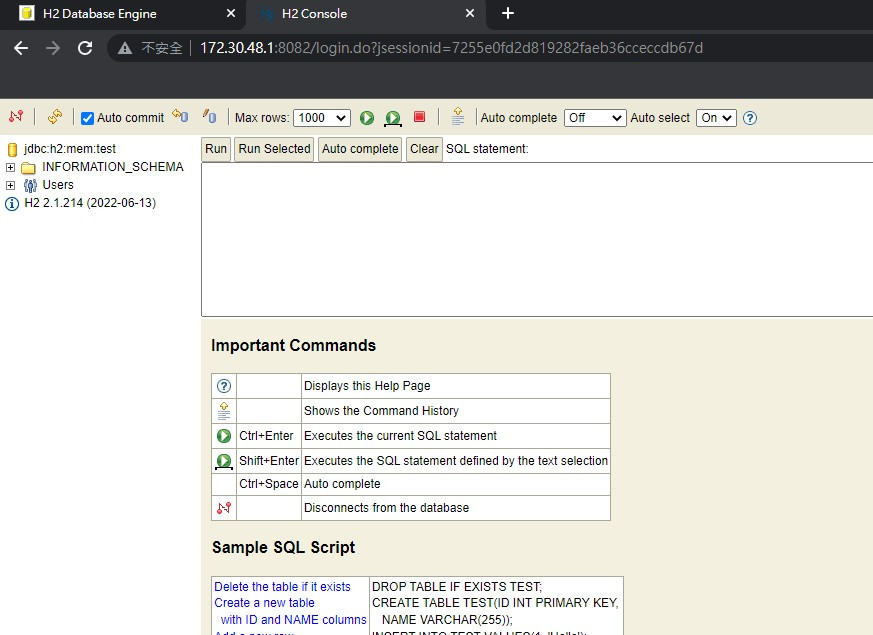Click the green Run toolbar icon
873x635 pixels.
pyautogui.click(x=366, y=117)
